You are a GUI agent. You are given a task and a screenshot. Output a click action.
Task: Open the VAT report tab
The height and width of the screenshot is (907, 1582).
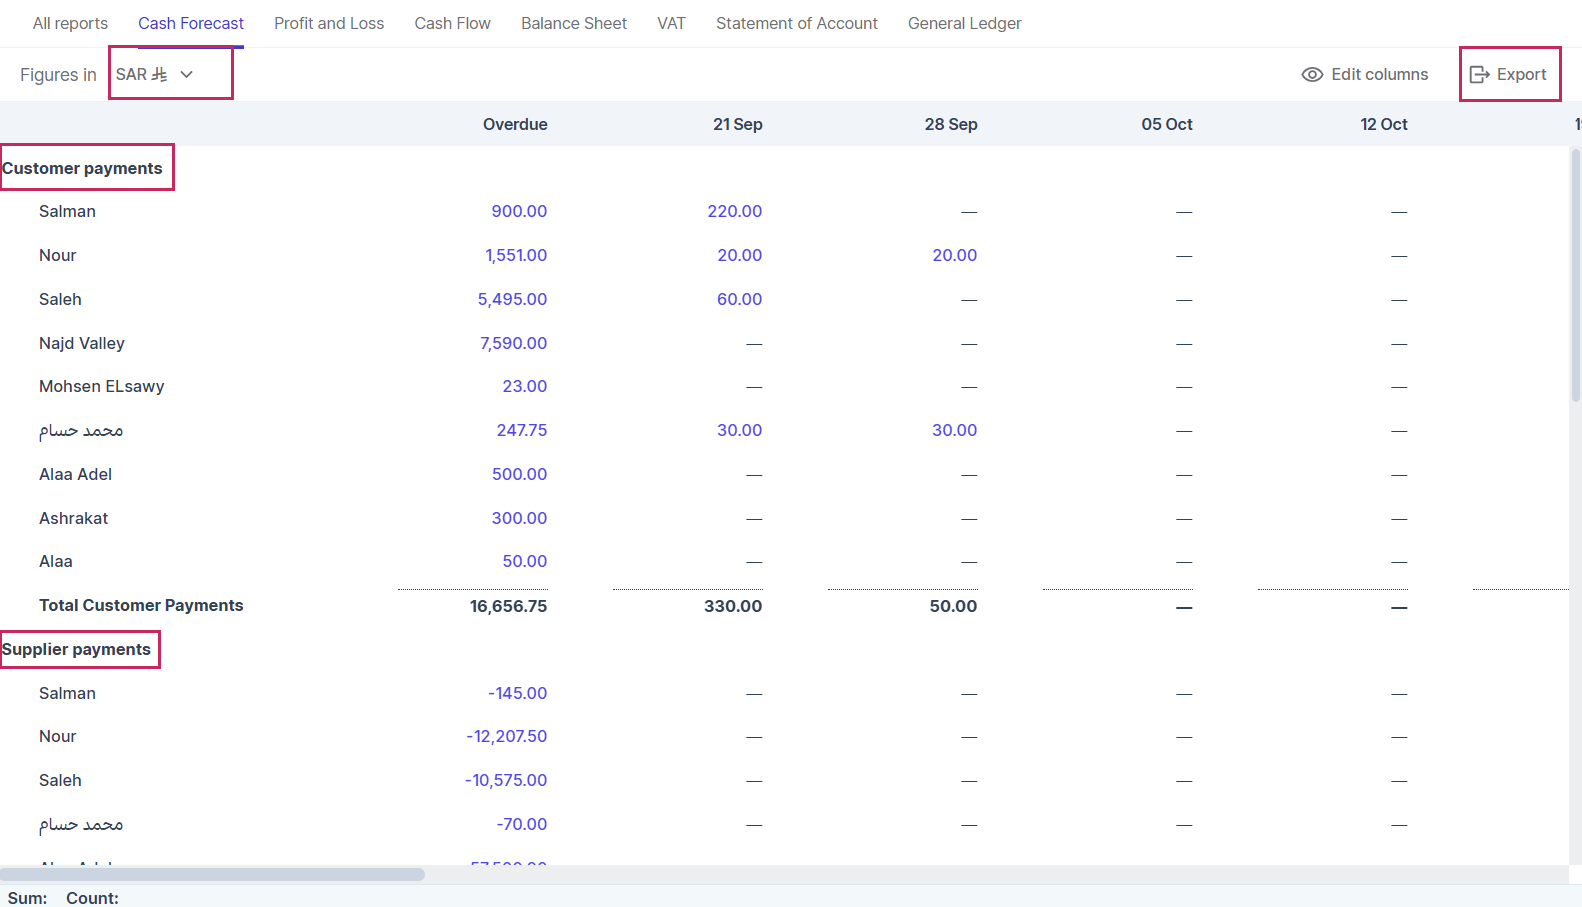coord(671,23)
